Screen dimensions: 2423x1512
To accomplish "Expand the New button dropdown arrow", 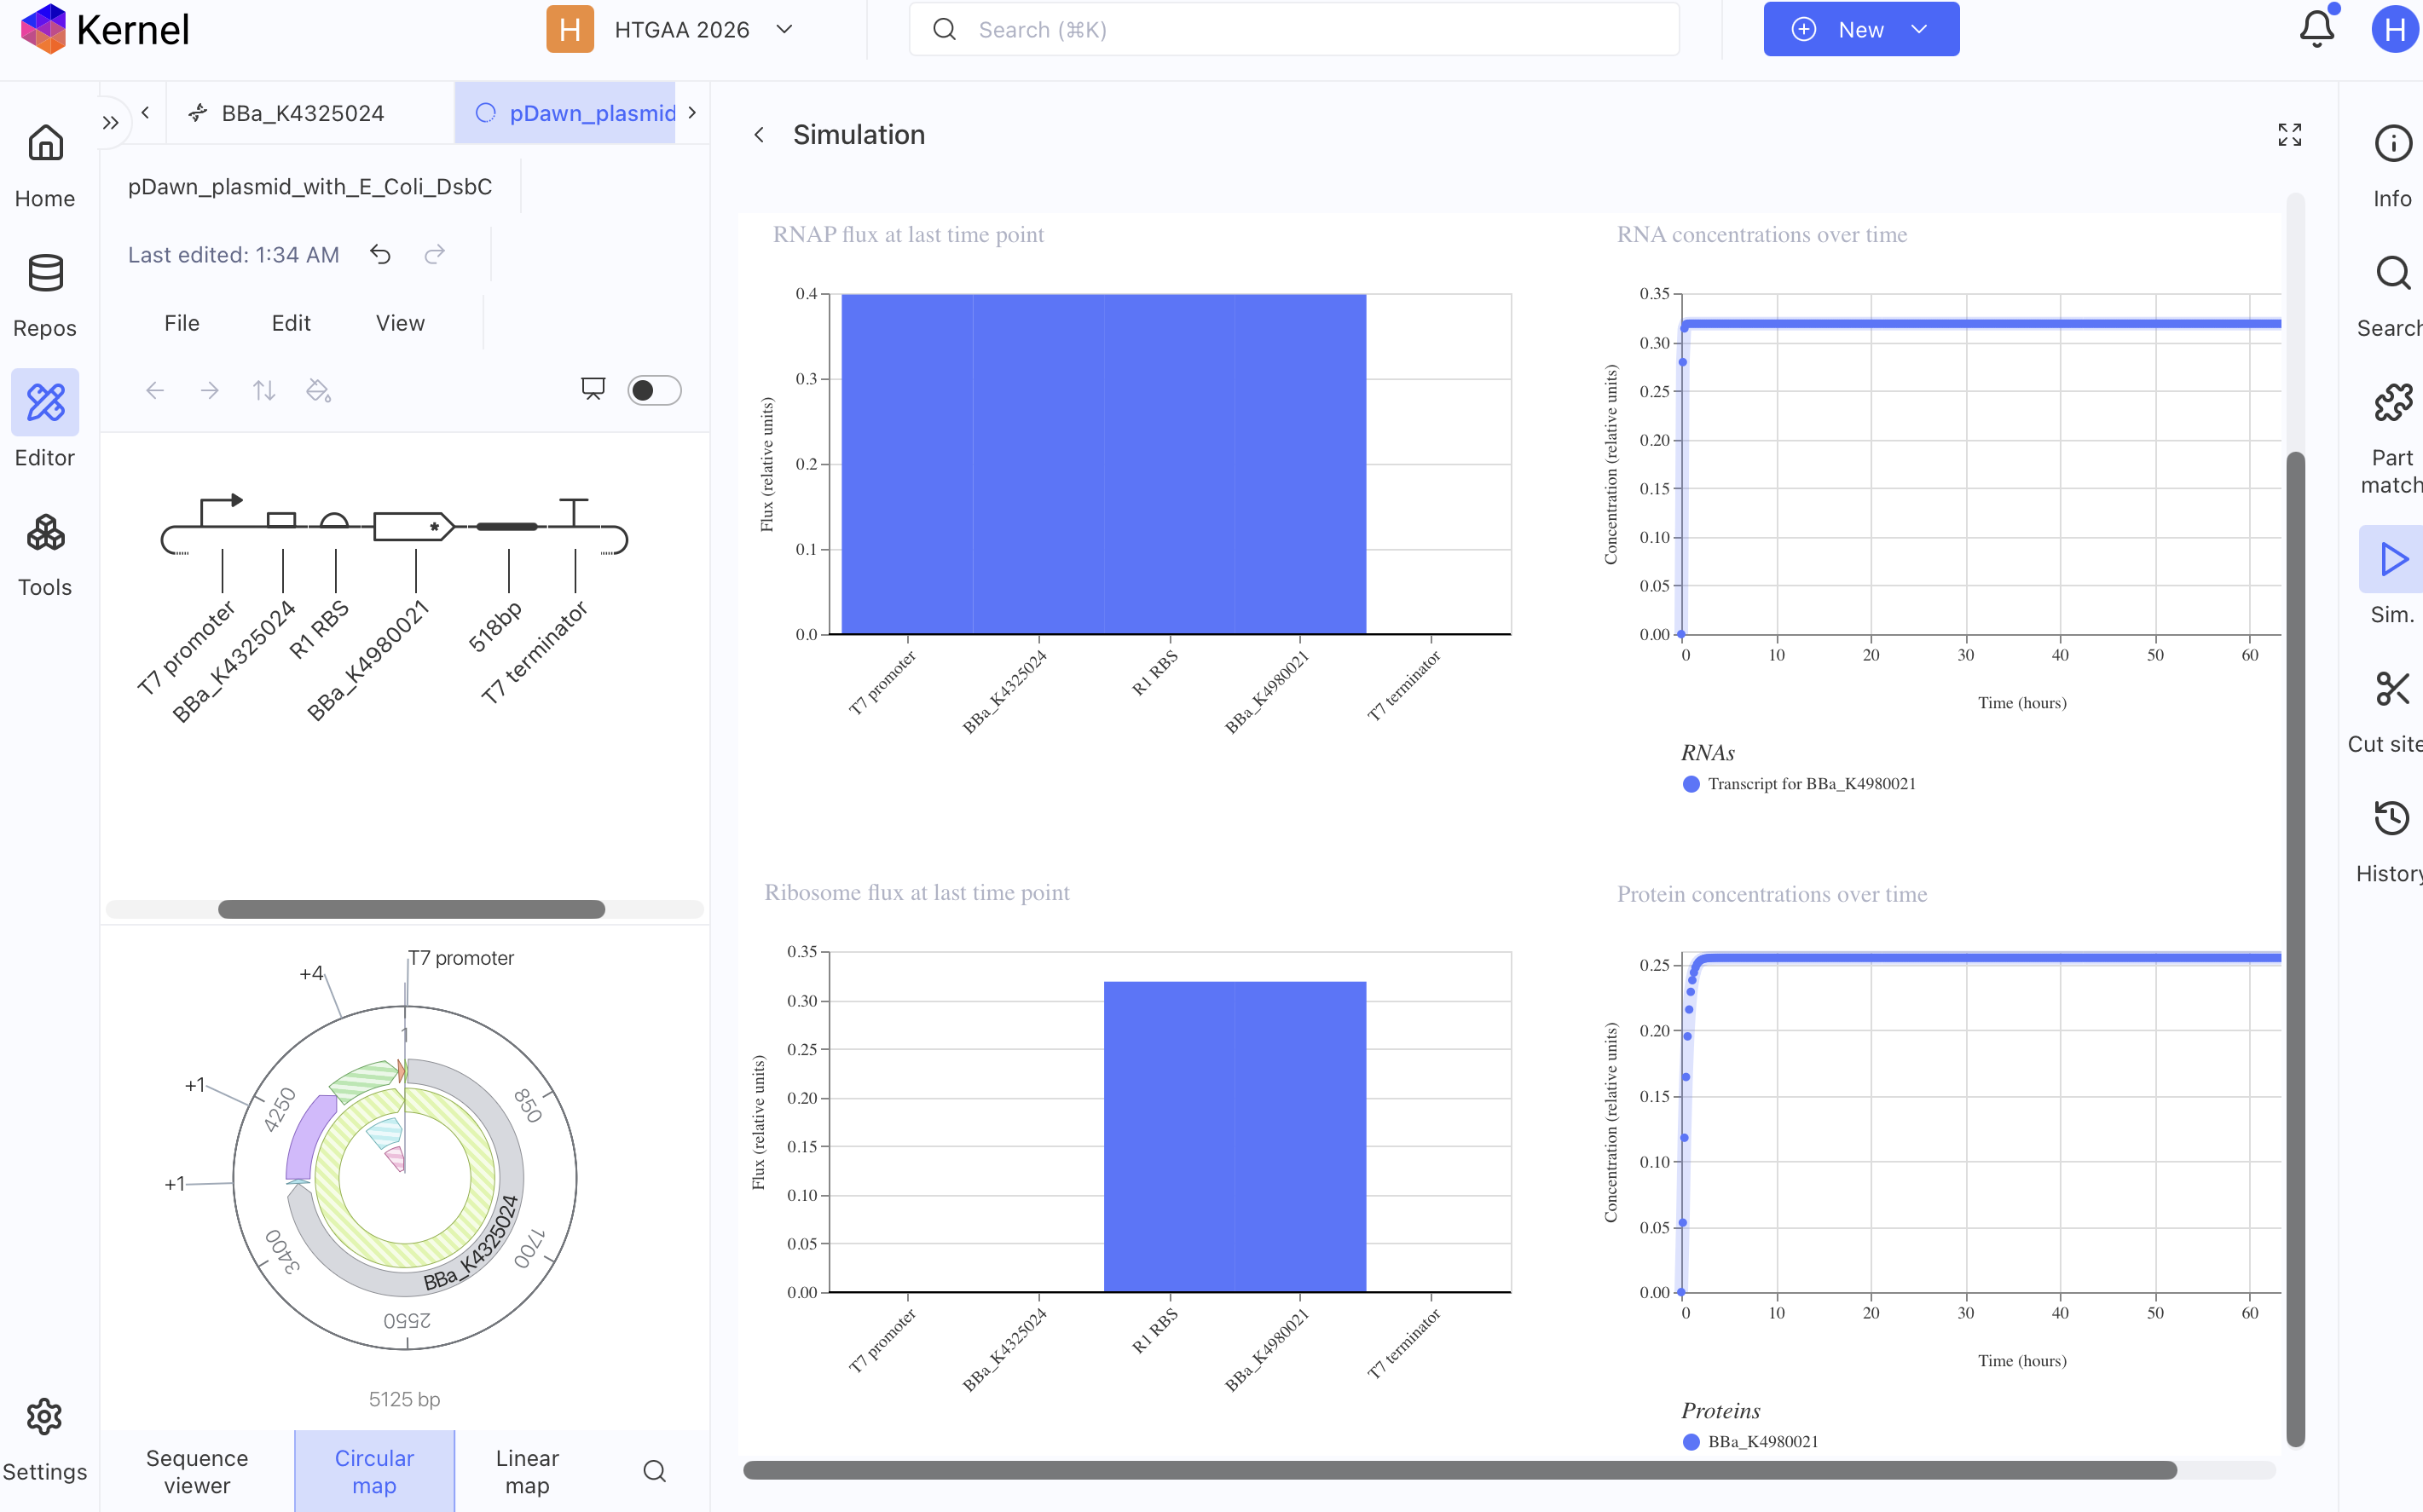I will pyautogui.click(x=1918, y=29).
